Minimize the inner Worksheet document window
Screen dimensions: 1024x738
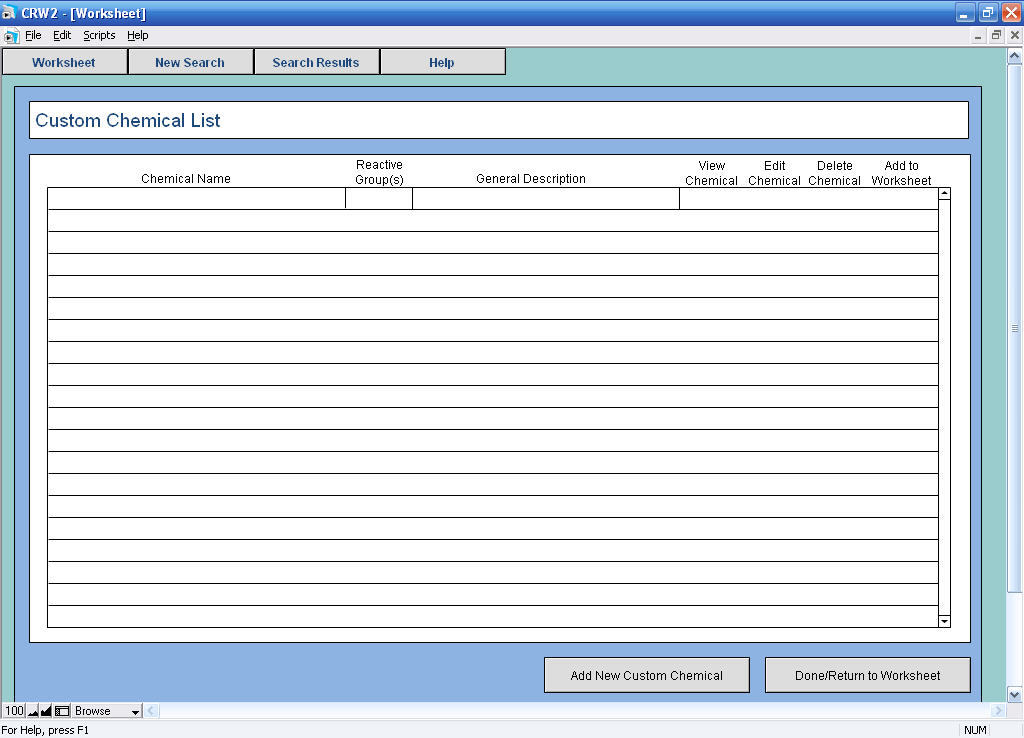coord(978,35)
